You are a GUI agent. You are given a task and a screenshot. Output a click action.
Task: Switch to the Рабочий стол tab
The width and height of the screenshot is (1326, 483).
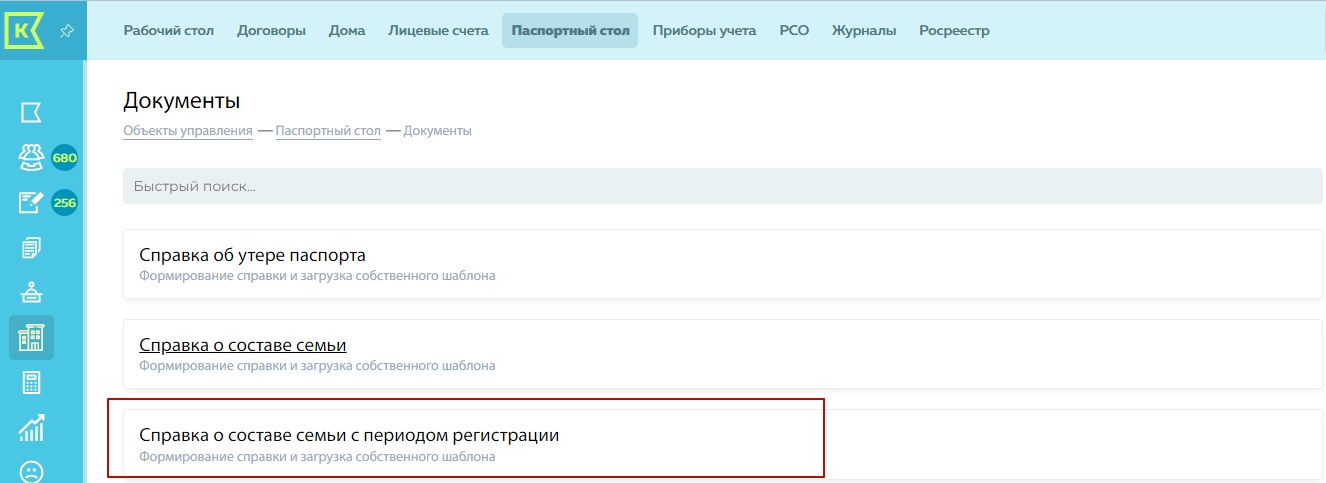[x=169, y=31]
